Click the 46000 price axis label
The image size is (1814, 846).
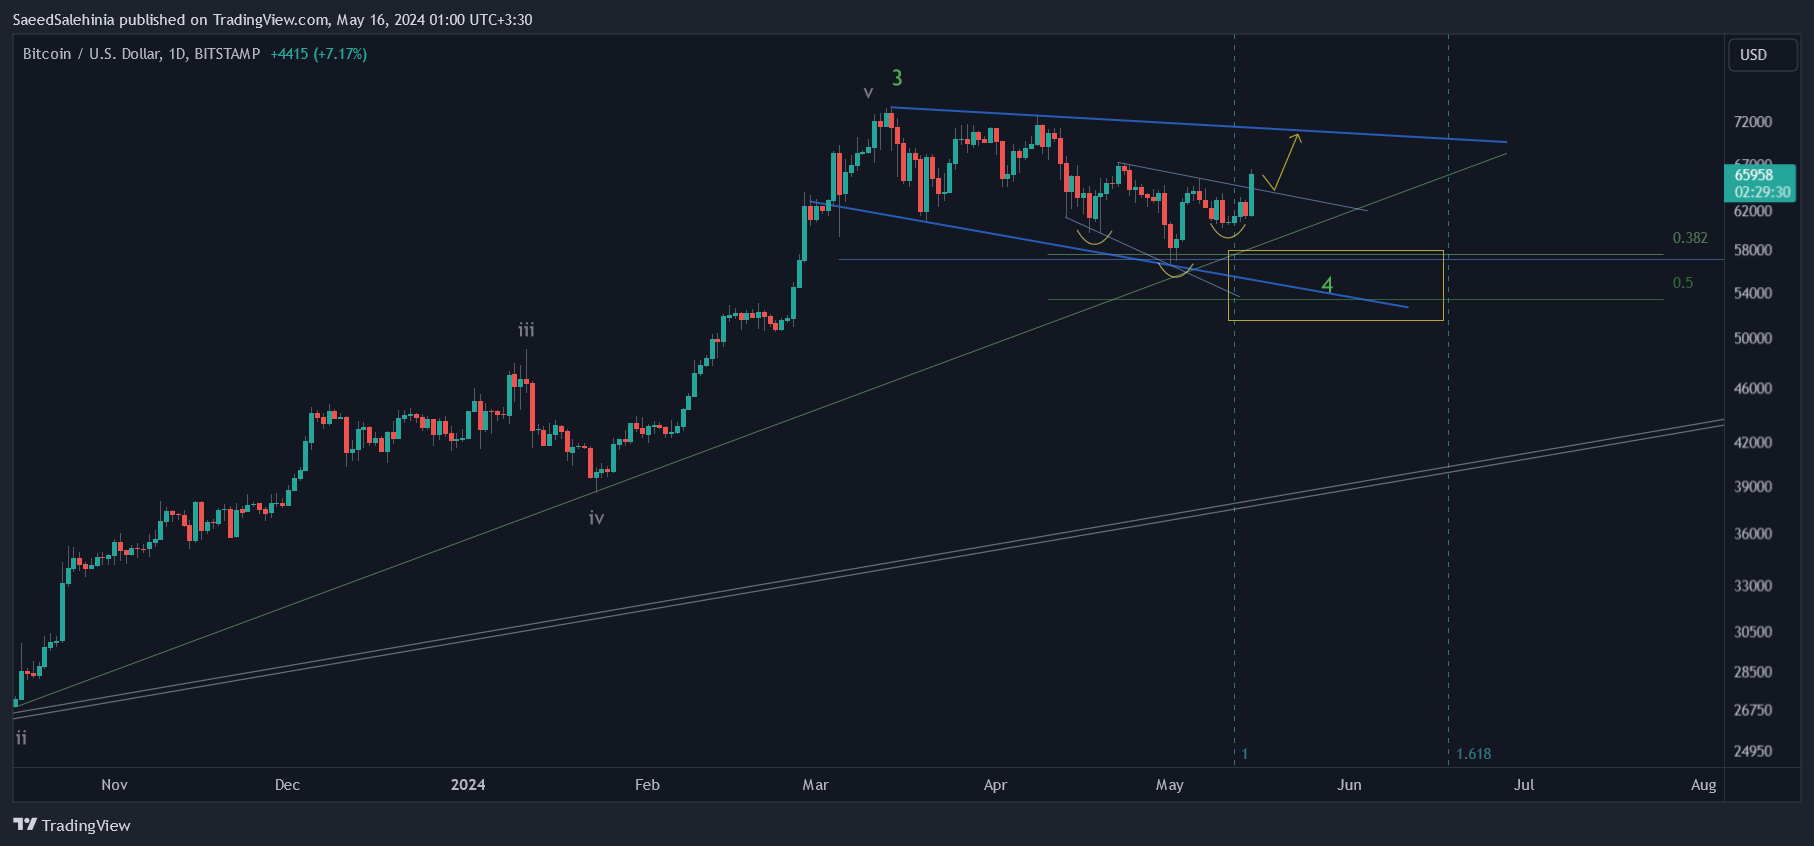point(1753,388)
